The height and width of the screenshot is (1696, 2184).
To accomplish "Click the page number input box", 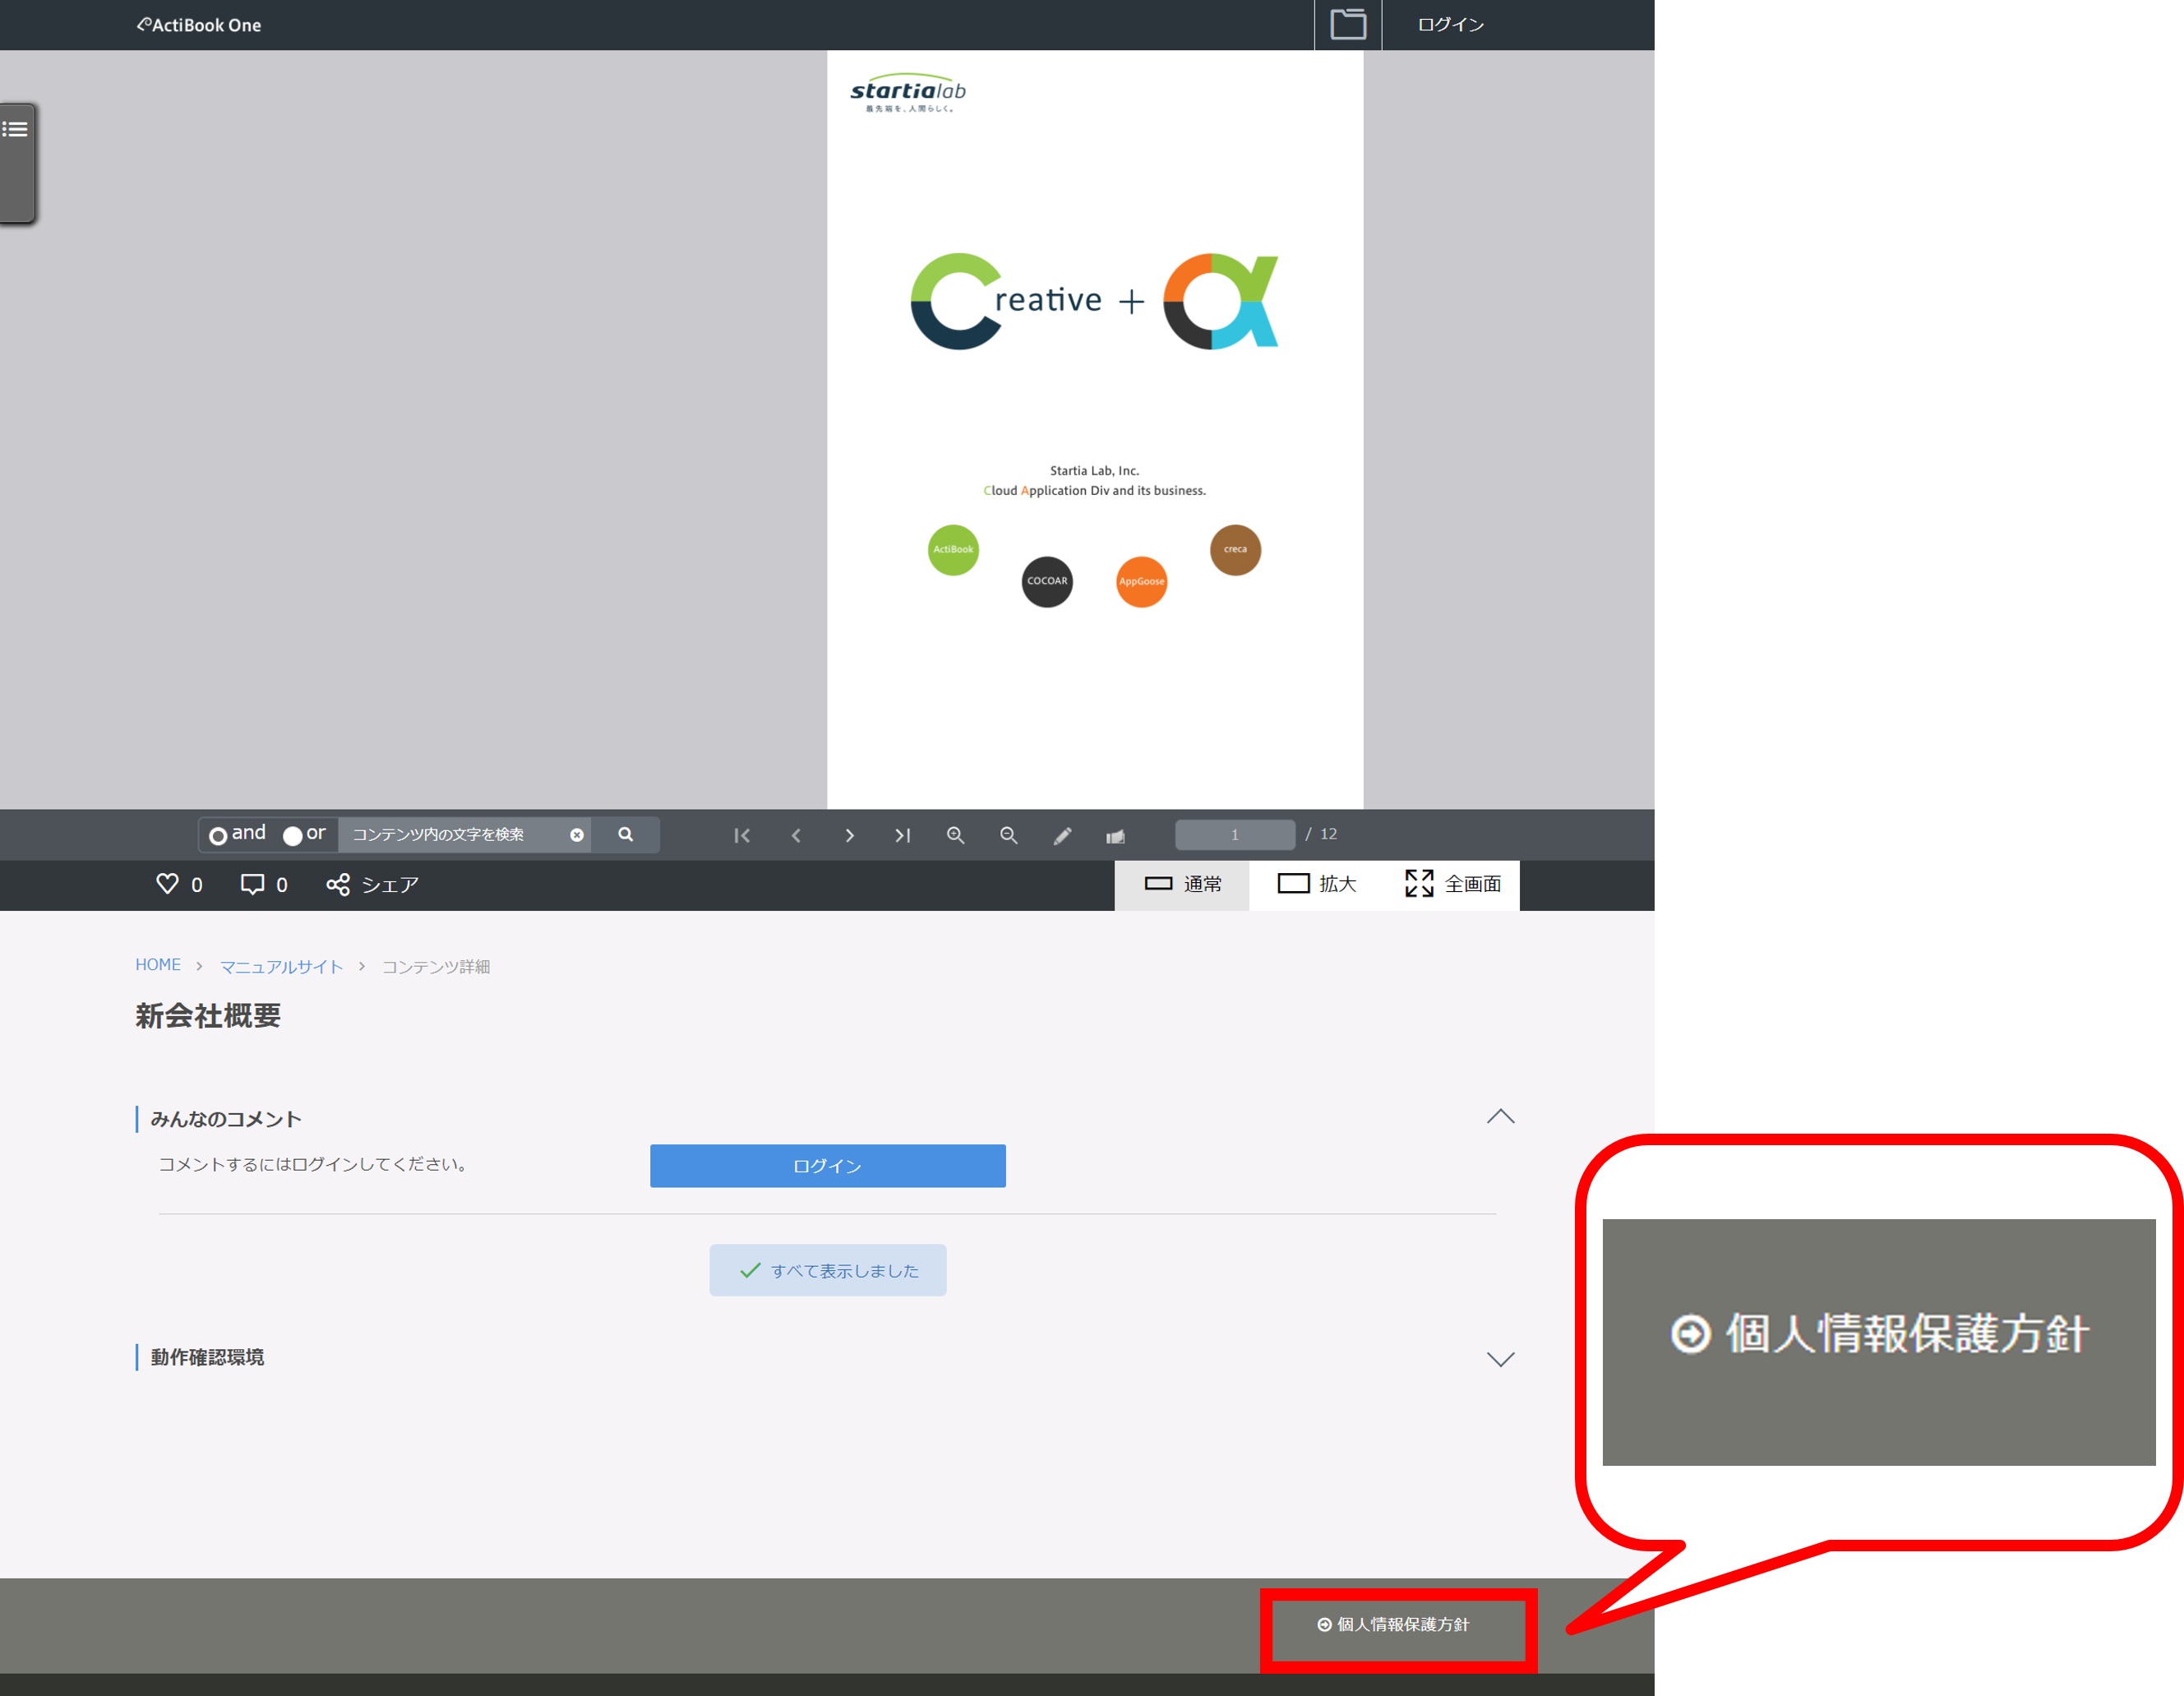I will click(x=1235, y=835).
